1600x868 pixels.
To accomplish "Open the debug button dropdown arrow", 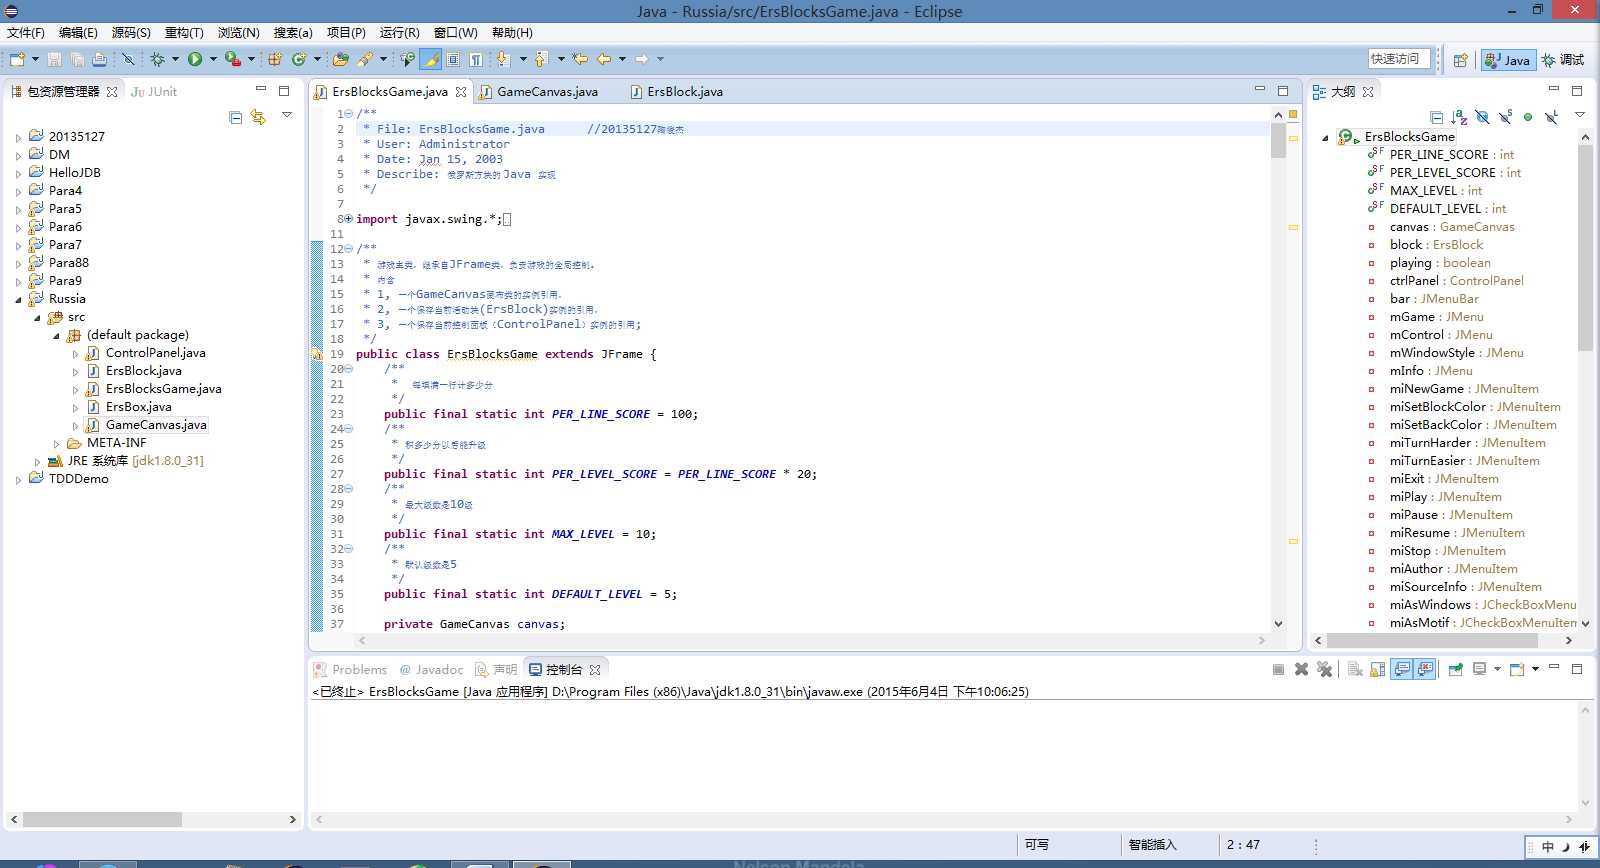I will 175,60.
